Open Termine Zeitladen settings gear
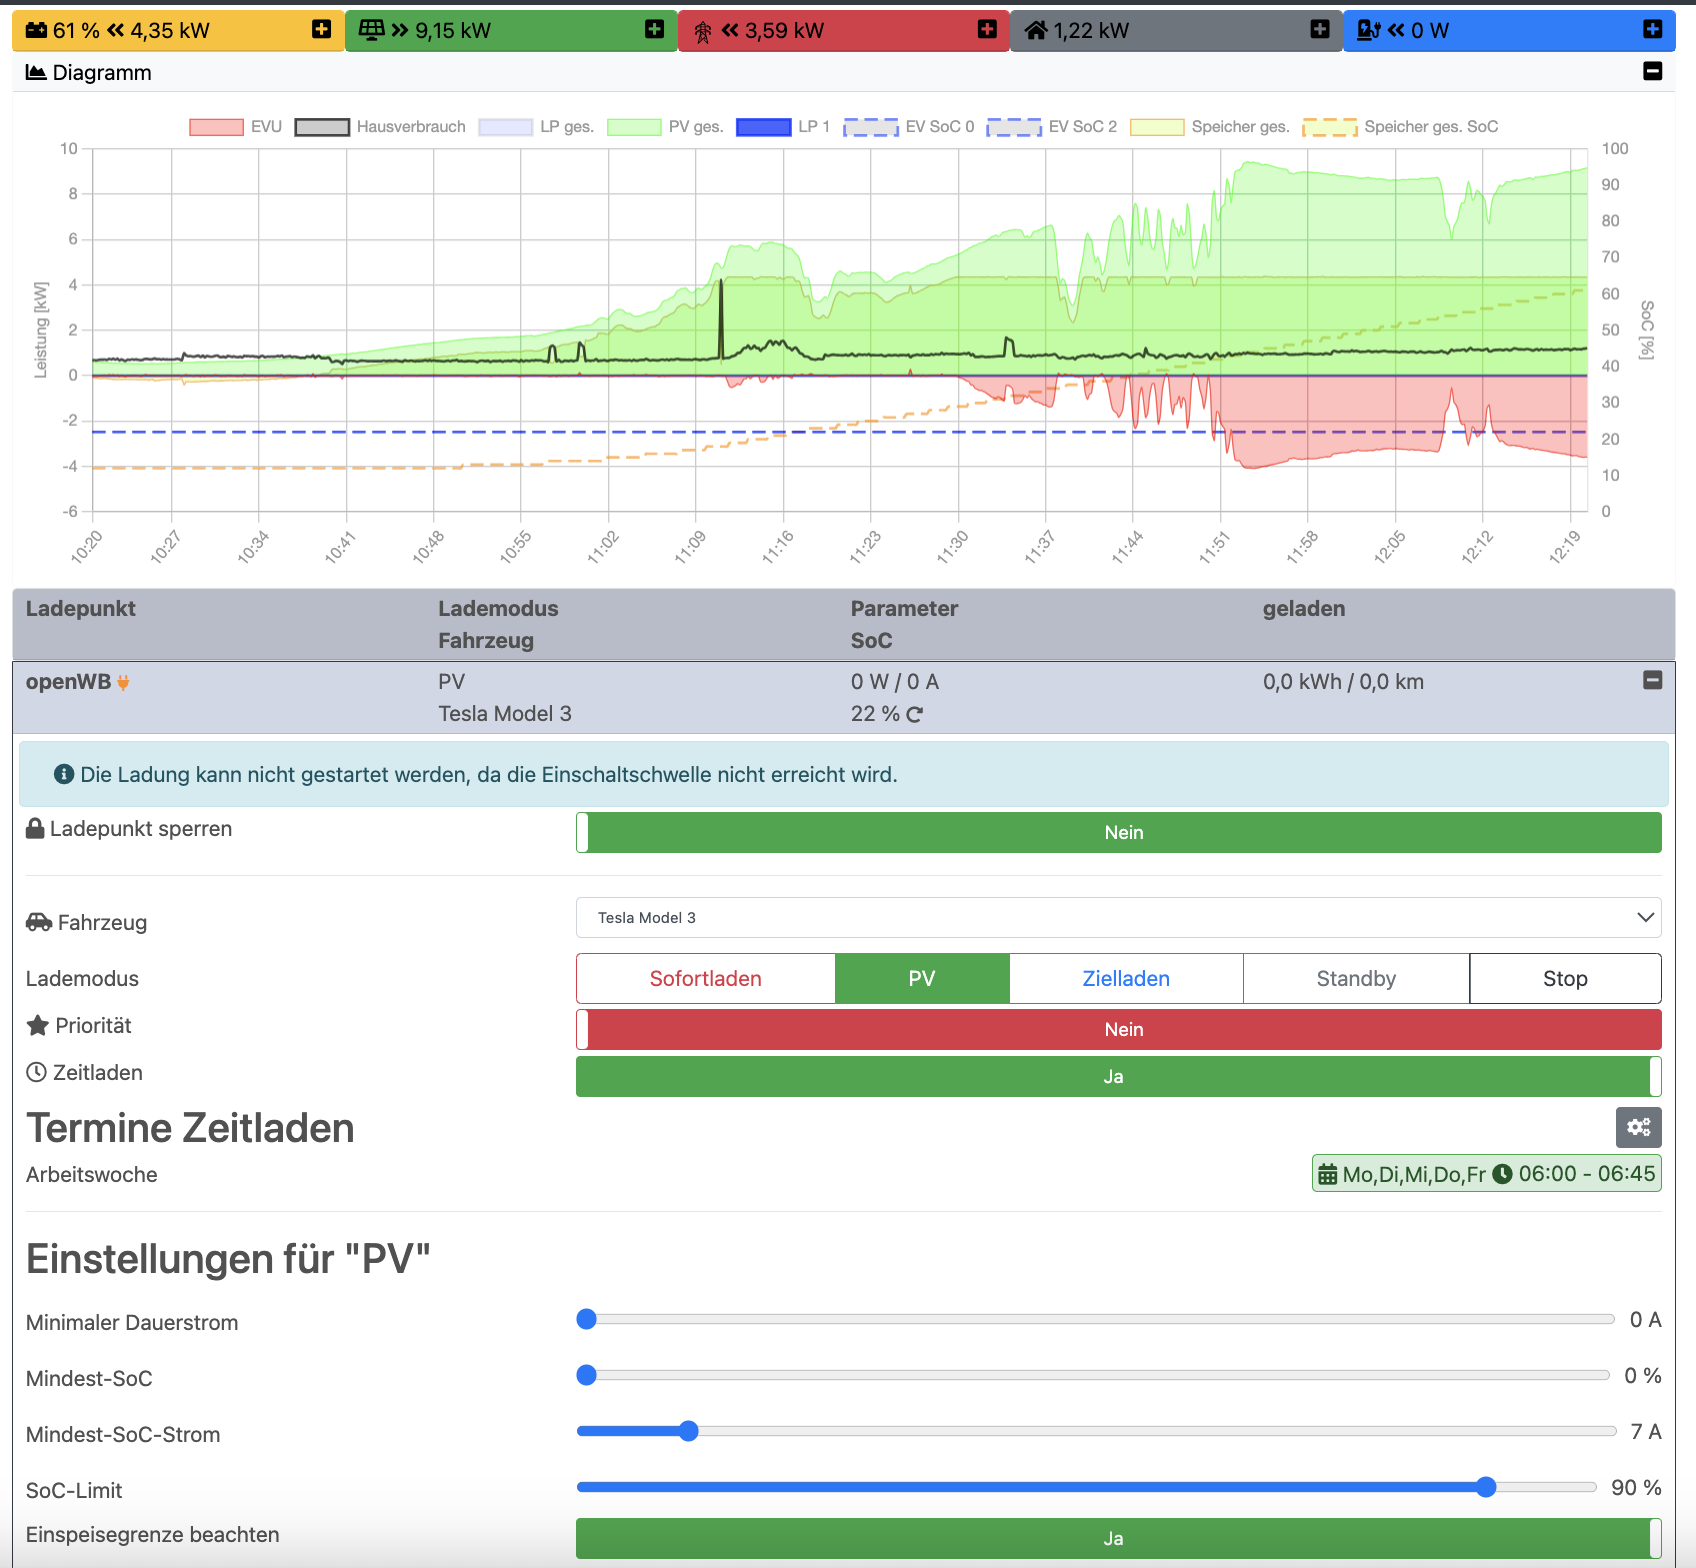The width and height of the screenshot is (1696, 1568). point(1638,1127)
